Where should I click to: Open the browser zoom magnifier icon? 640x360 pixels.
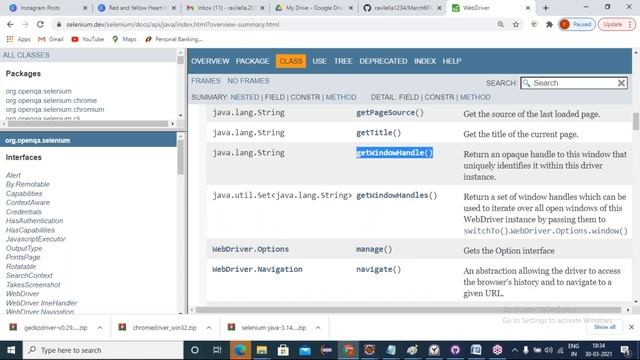pyautogui.click(x=500, y=24)
